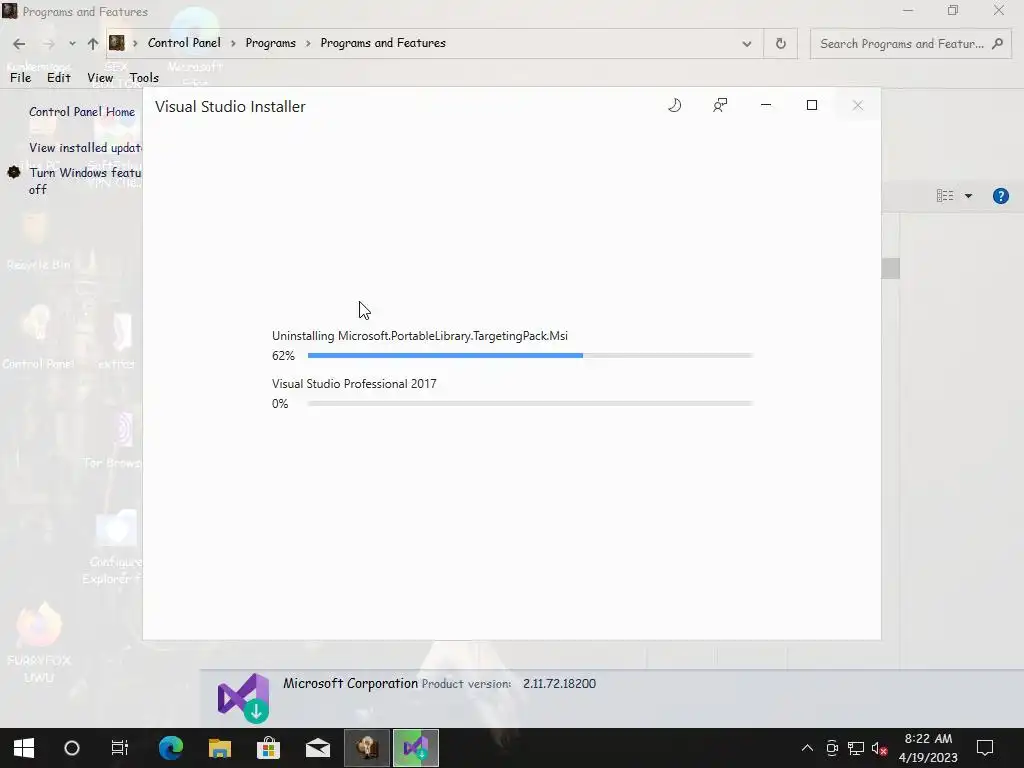This screenshot has width=1024, height=768.
Task: Open the Programs breadcrumb
Action: point(270,43)
